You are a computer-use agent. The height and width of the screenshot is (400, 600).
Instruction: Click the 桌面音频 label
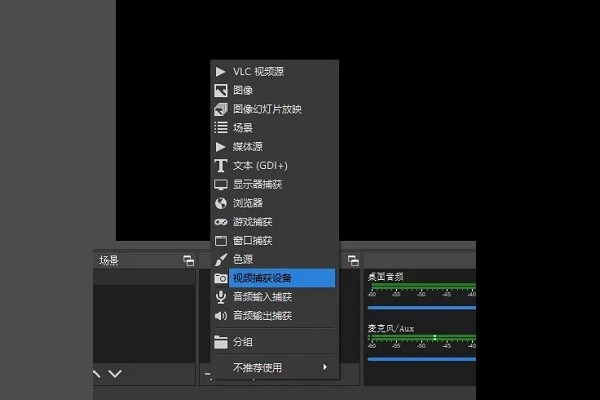[x=385, y=277]
